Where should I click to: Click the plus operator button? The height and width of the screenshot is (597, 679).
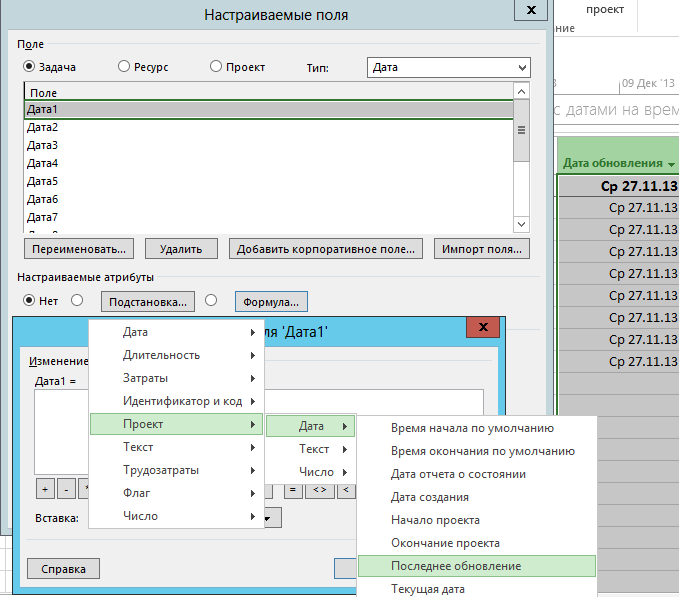45,489
